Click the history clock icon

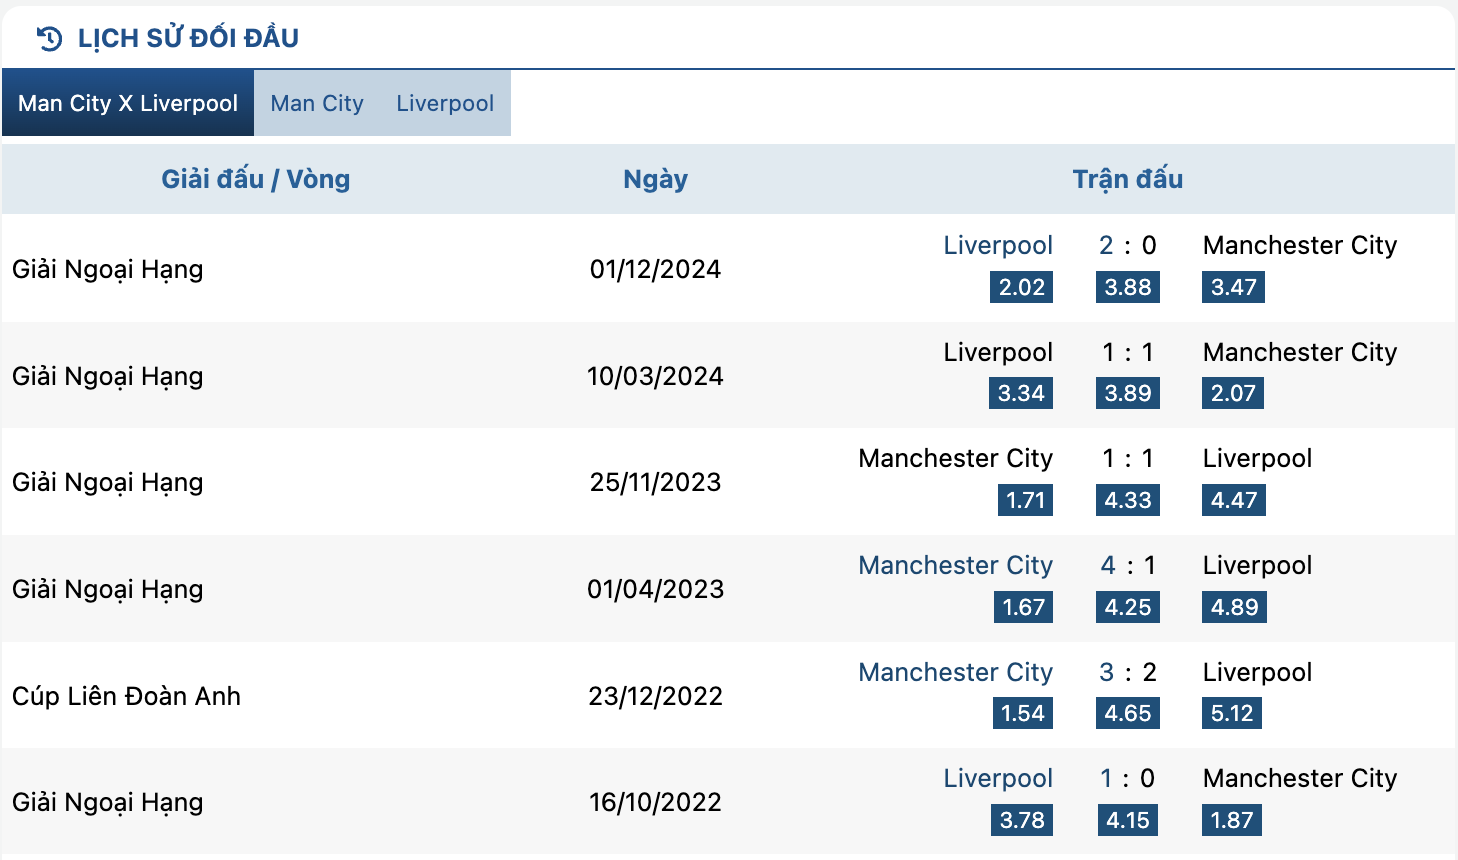coord(49,39)
